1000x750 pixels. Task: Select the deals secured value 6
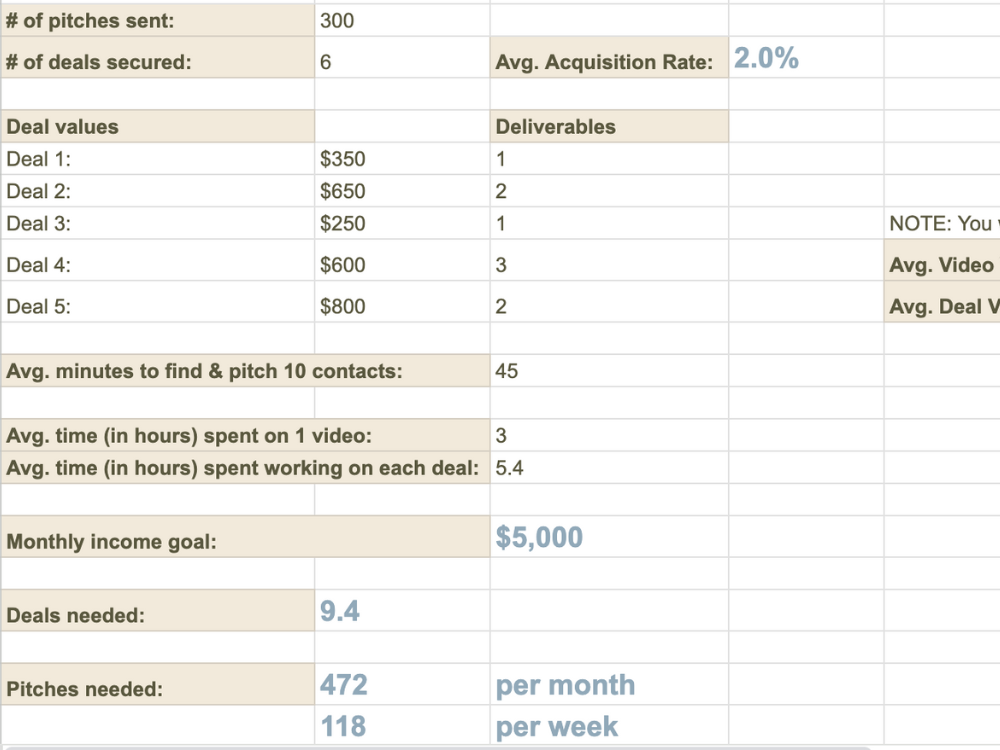(402, 62)
